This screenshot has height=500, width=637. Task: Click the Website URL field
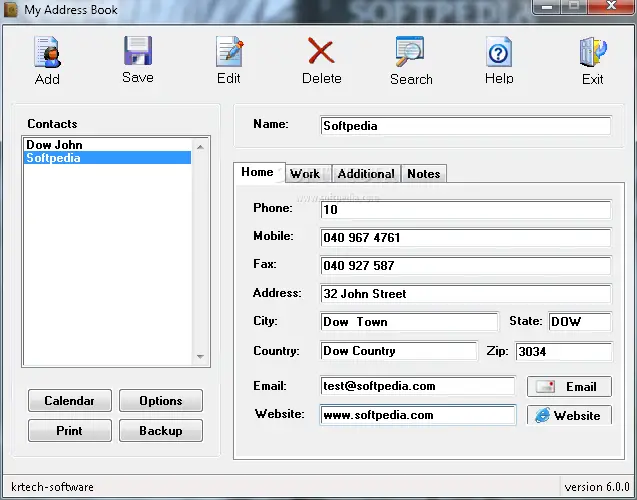point(418,415)
